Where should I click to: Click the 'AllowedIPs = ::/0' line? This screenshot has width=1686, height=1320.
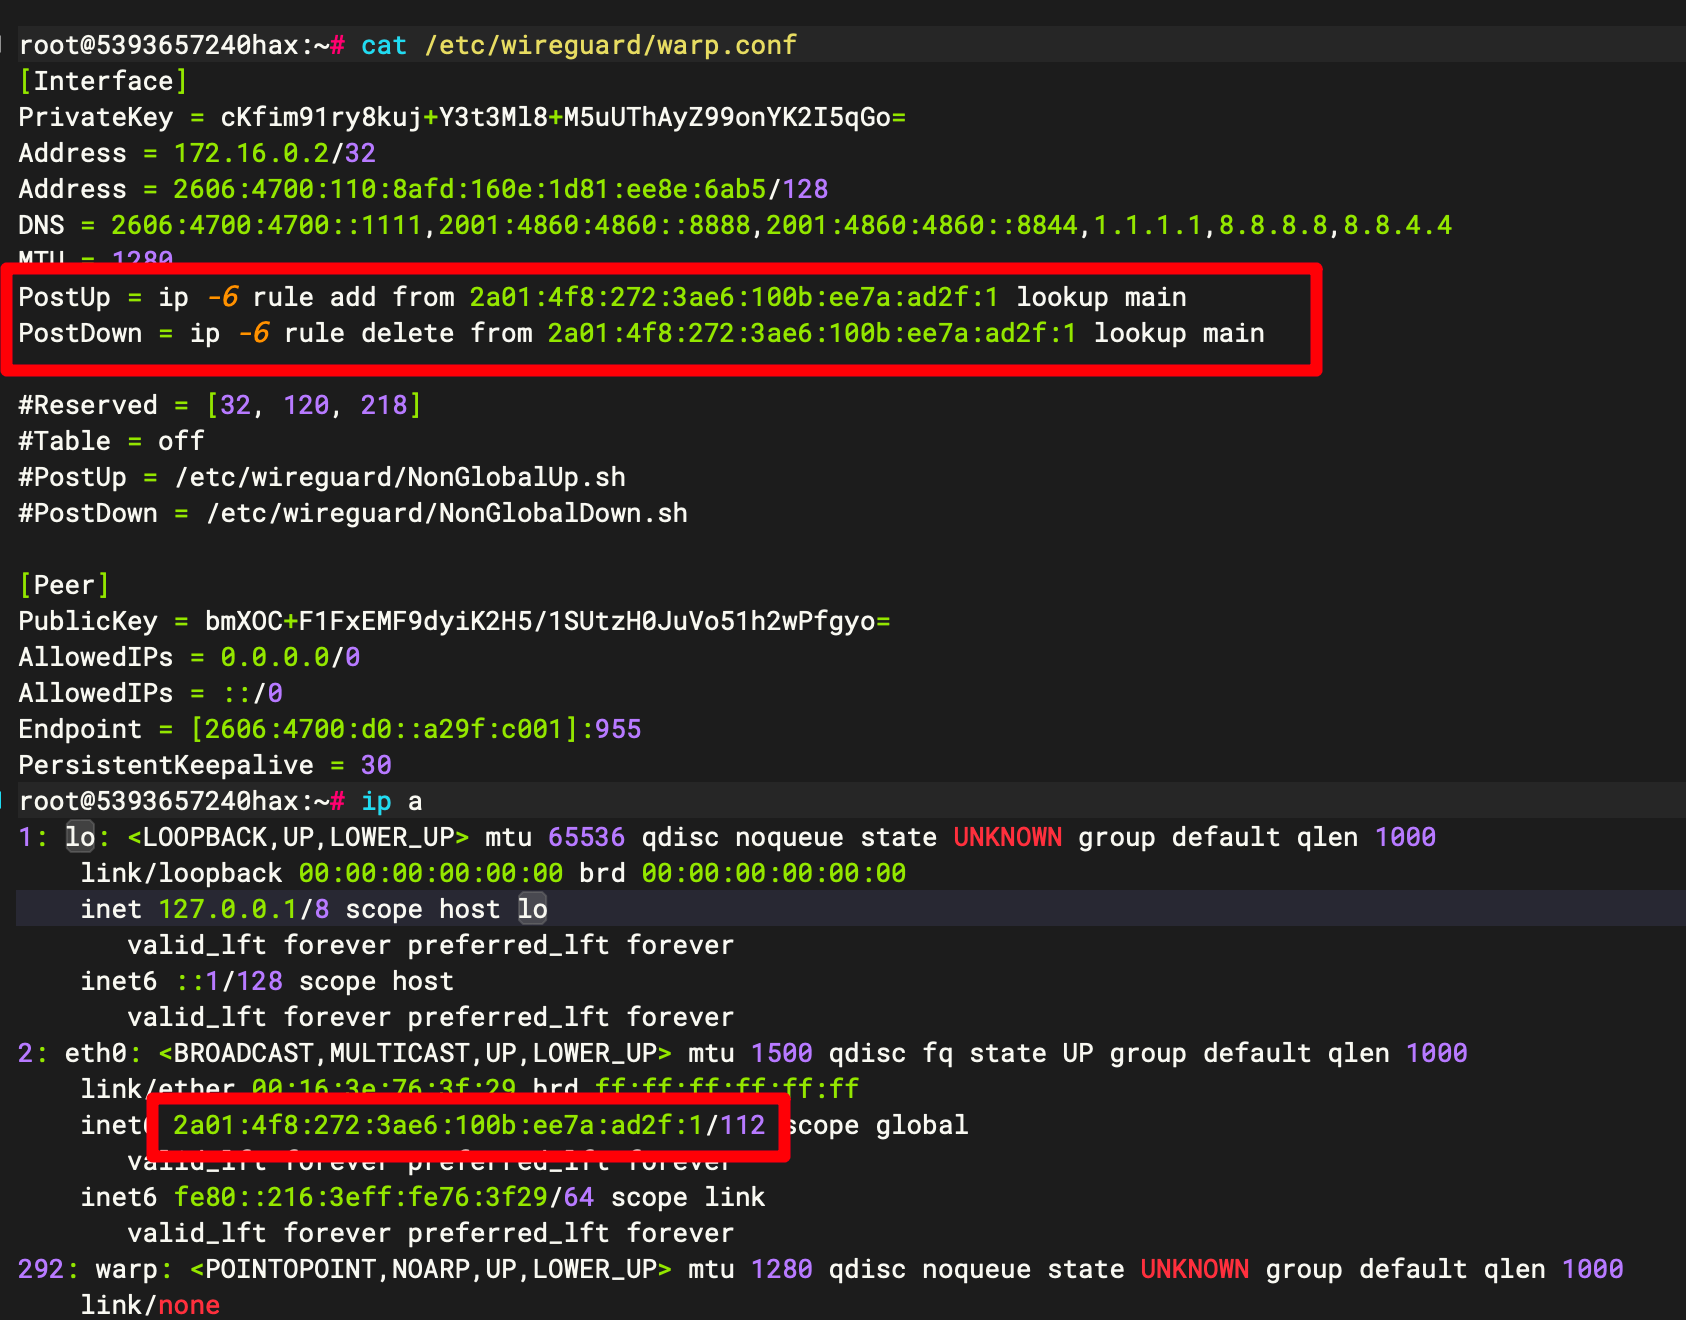tap(150, 693)
